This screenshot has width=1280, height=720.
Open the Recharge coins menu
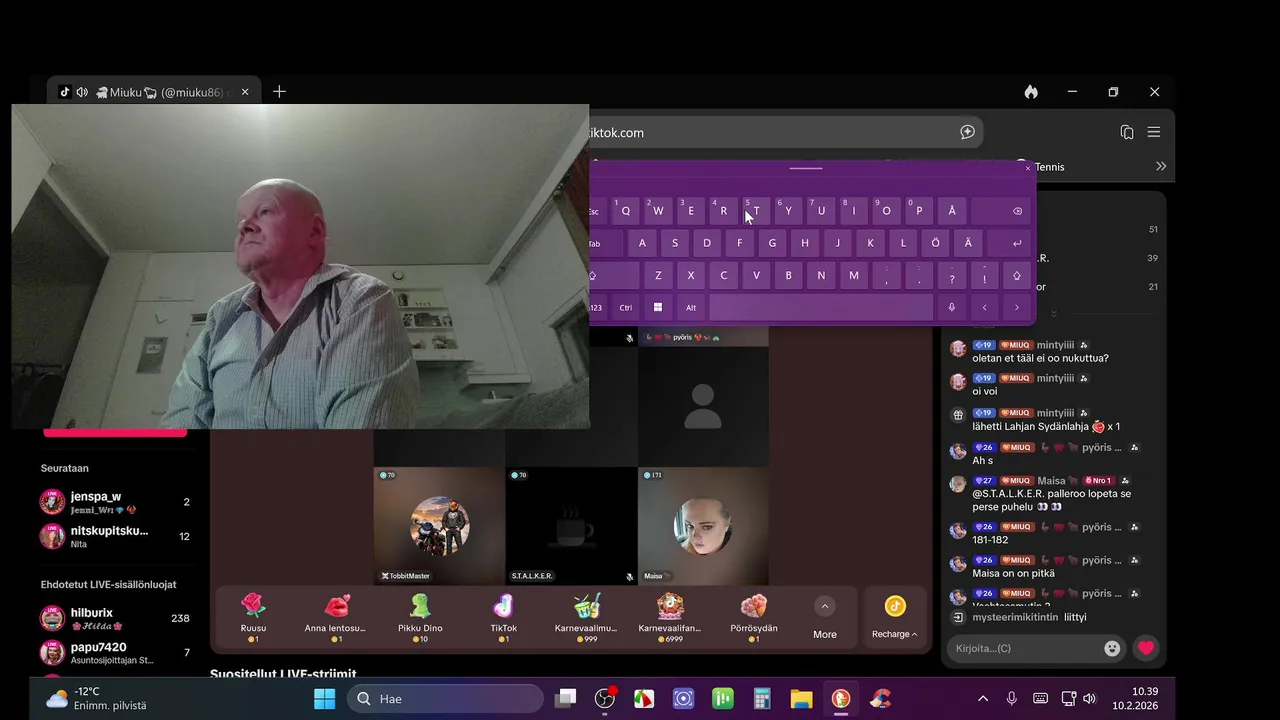point(894,617)
